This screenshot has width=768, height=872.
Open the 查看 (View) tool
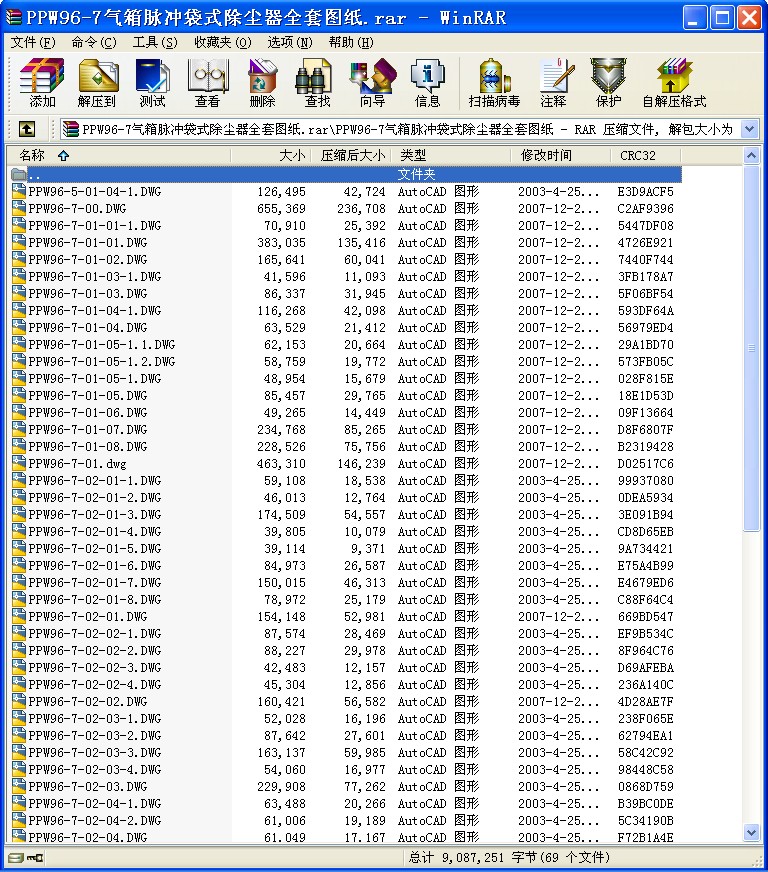(207, 83)
